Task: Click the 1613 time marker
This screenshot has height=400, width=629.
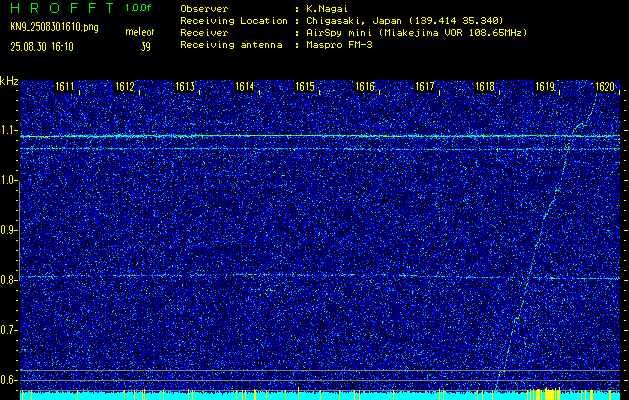Action: [185, 87]
